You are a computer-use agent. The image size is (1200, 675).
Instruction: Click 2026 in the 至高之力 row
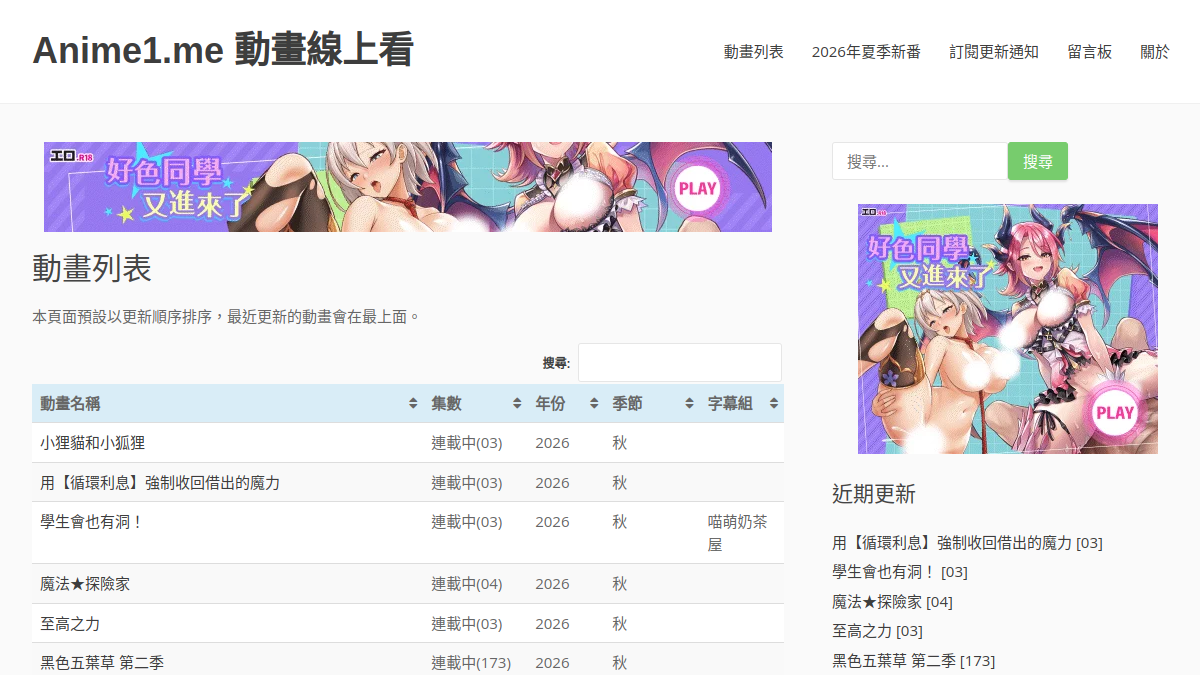click(x=552, y=624)
